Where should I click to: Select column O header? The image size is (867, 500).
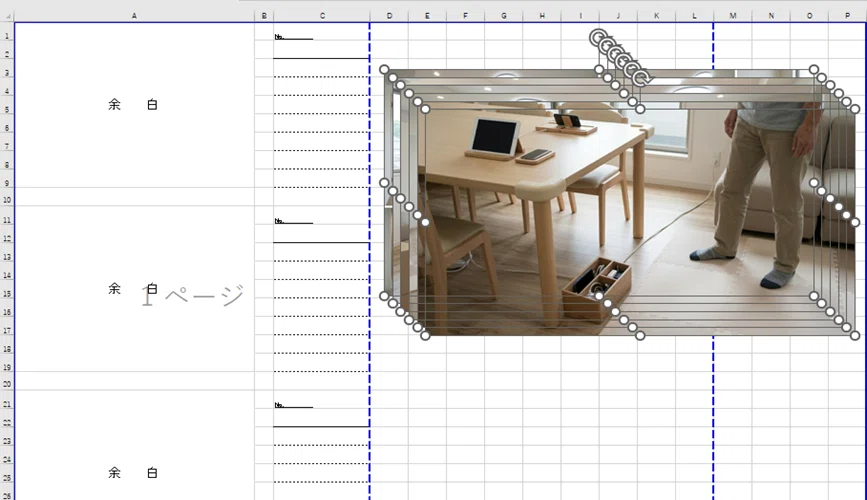809,16
